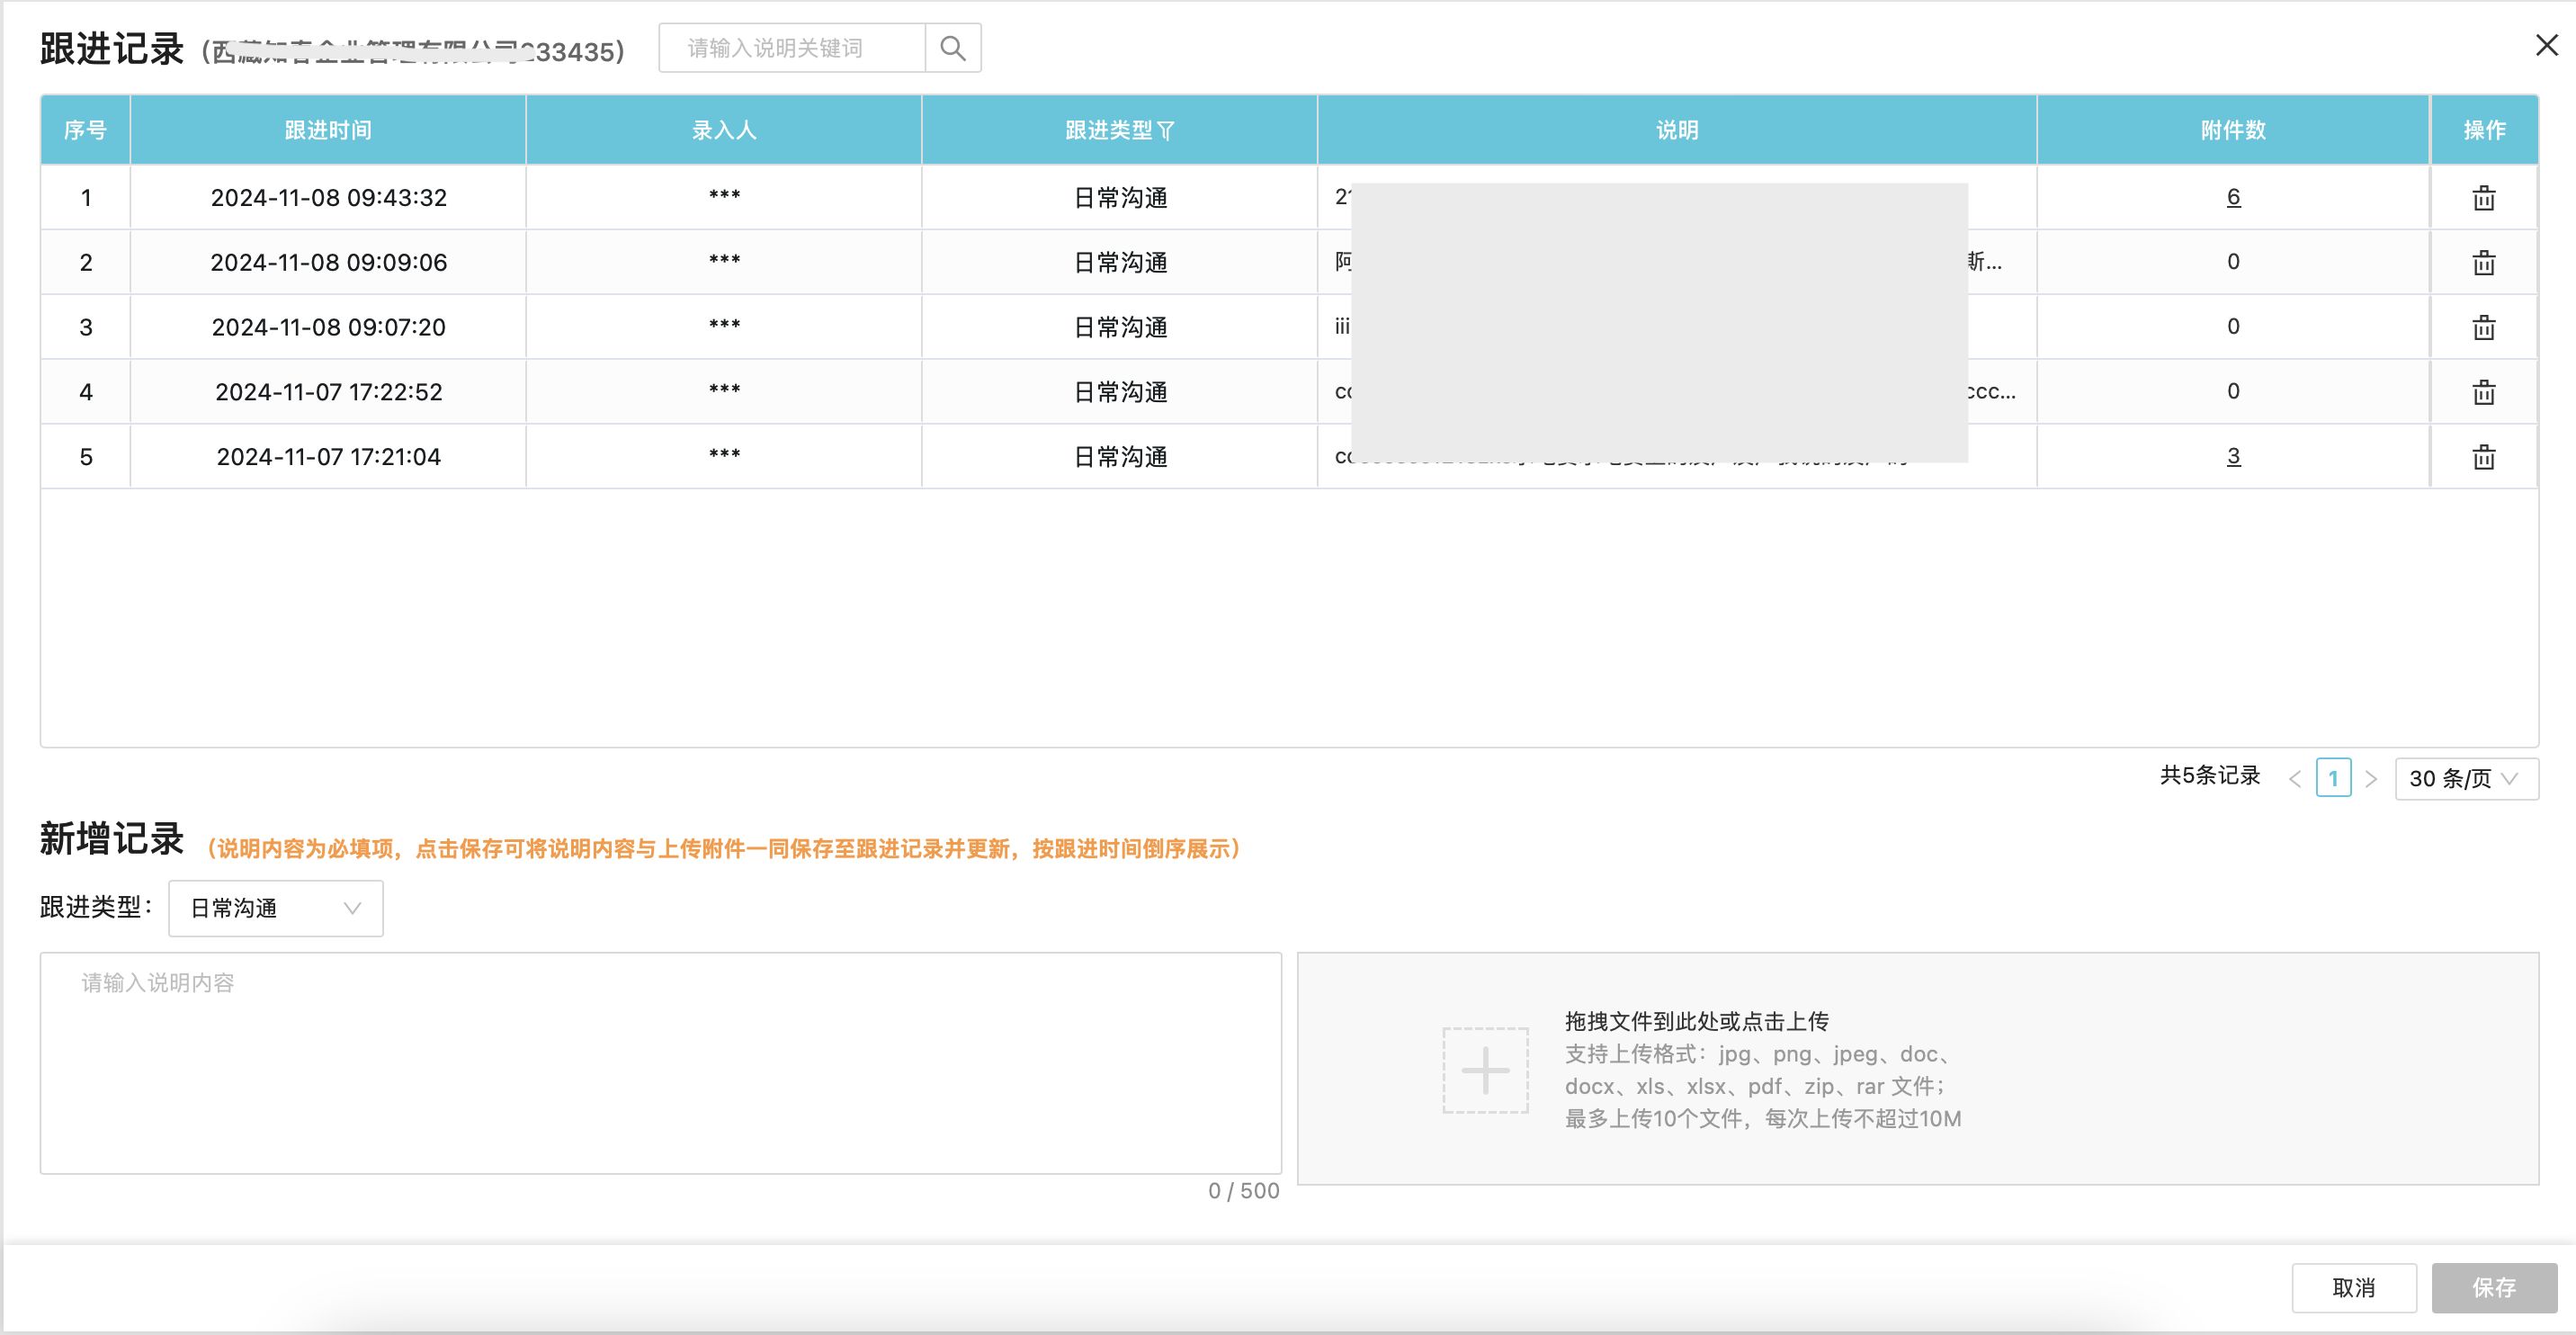Go to the previous page arrow
The width and height of the screenshot is (2576, 1335).
coord(2295,779)
